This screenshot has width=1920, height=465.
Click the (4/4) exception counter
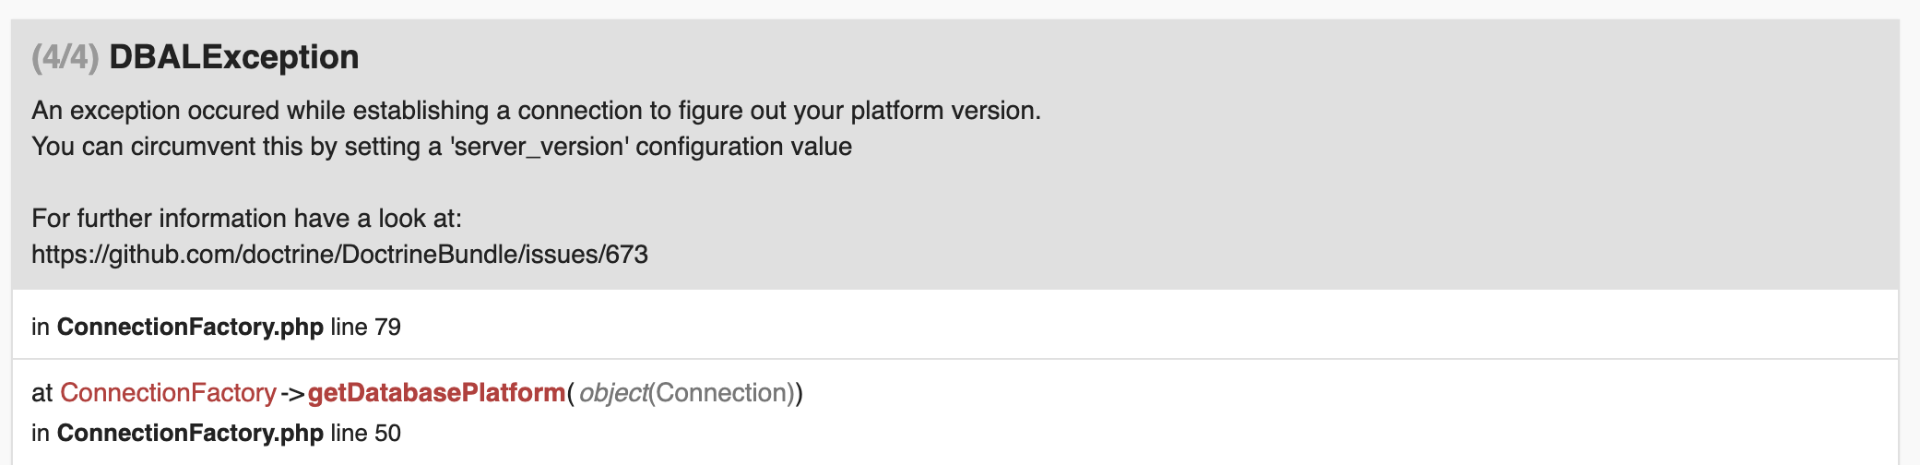[65, 57]
